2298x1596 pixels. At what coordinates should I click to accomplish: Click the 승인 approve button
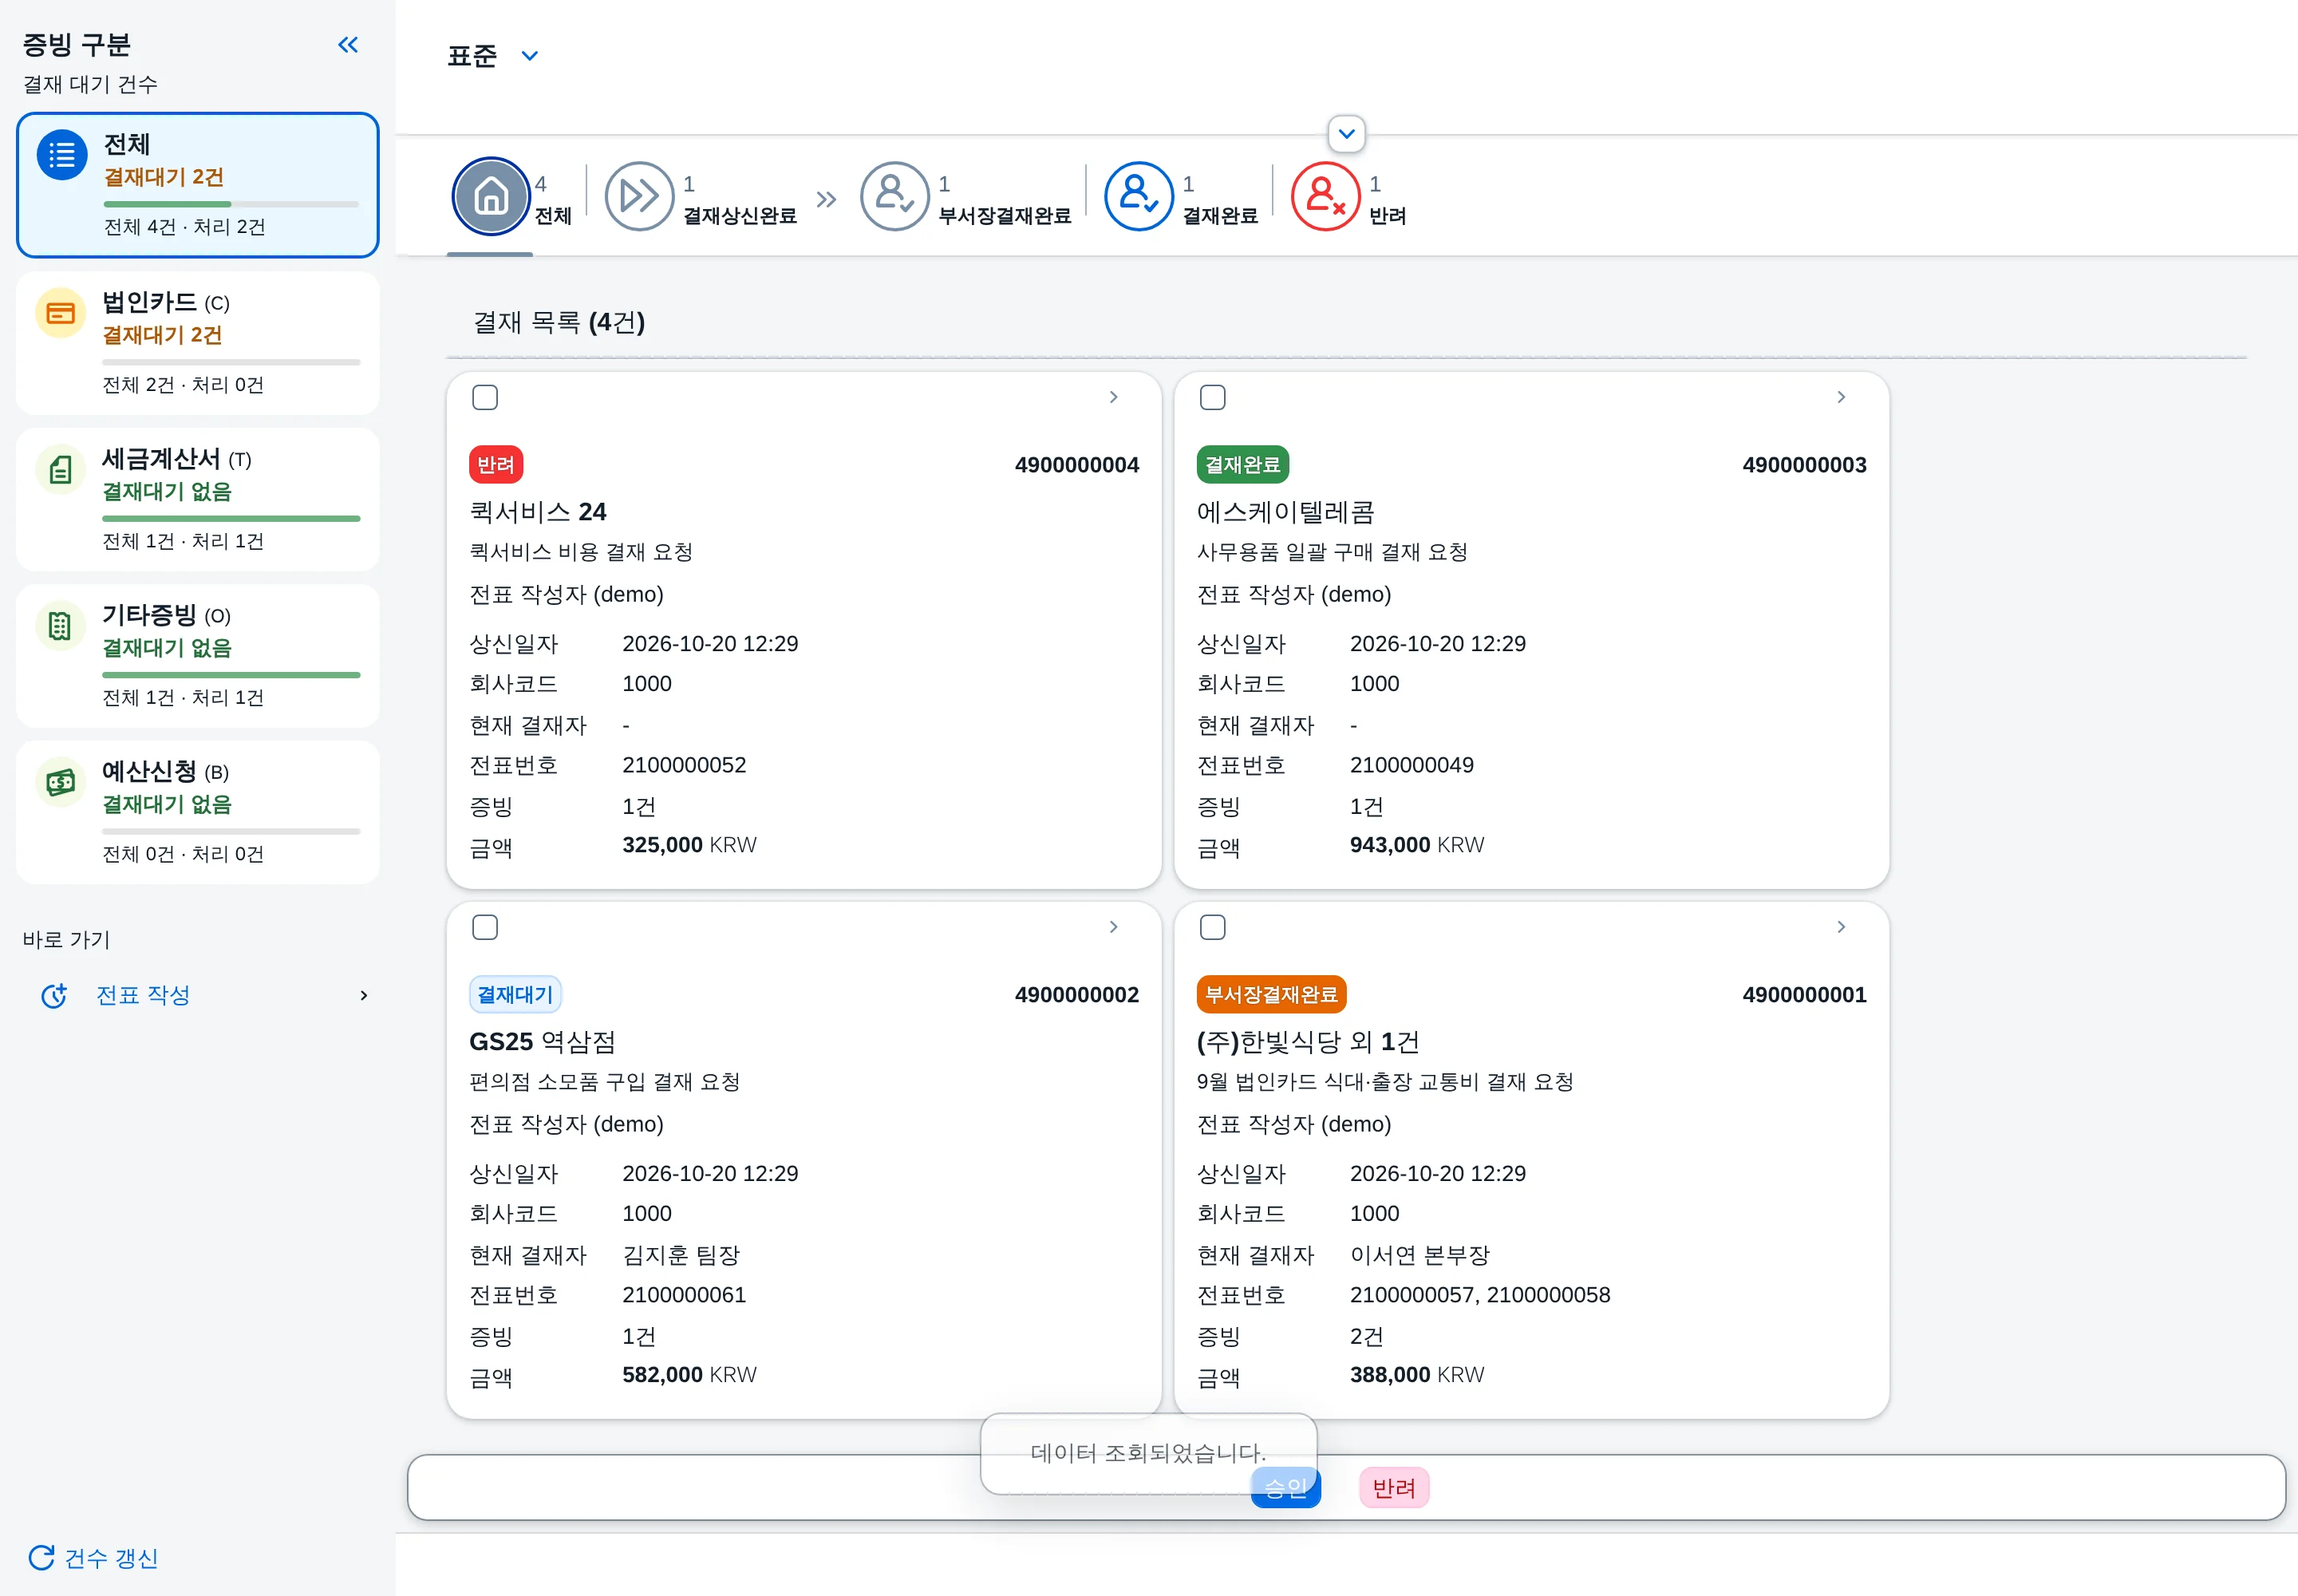click(1286, 1488)
